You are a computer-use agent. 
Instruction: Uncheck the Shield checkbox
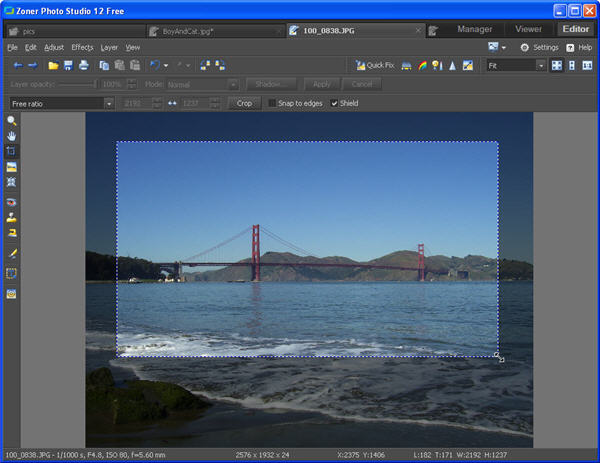click(335, 103)
